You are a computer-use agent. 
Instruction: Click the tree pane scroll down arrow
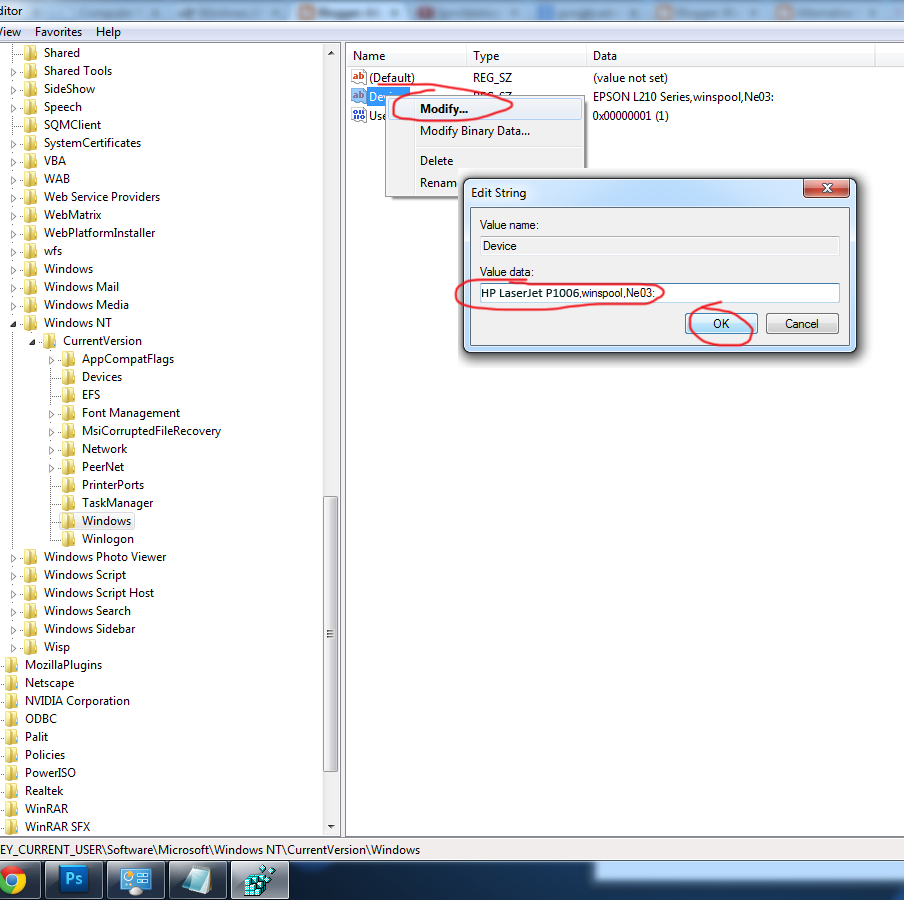click(330, 826)
